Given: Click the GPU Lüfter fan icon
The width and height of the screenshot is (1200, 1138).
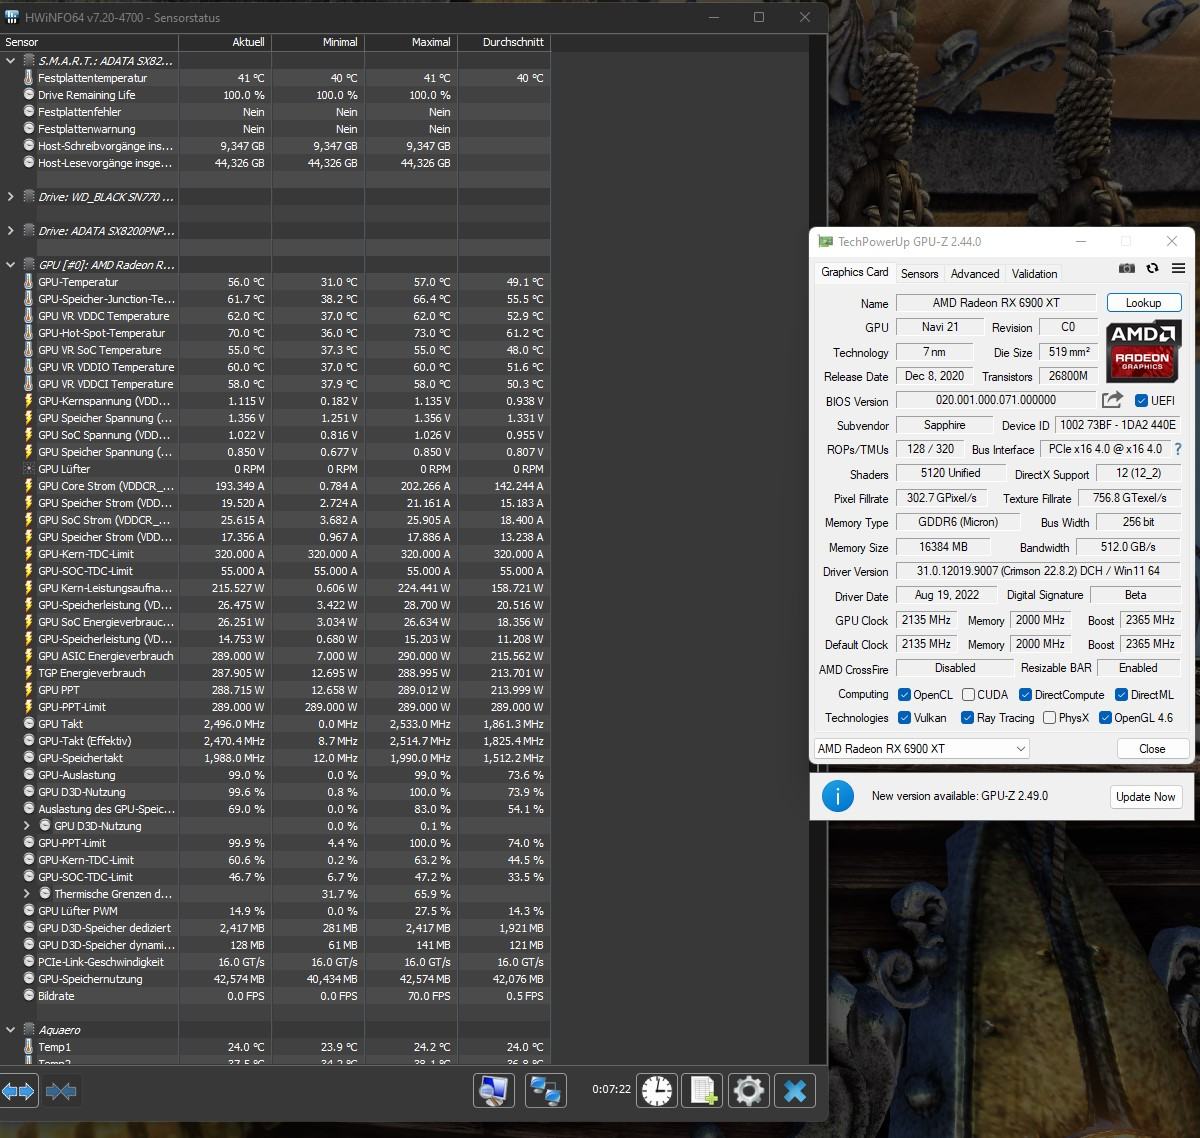Looking at the screenshot, I should pos(29,469).
